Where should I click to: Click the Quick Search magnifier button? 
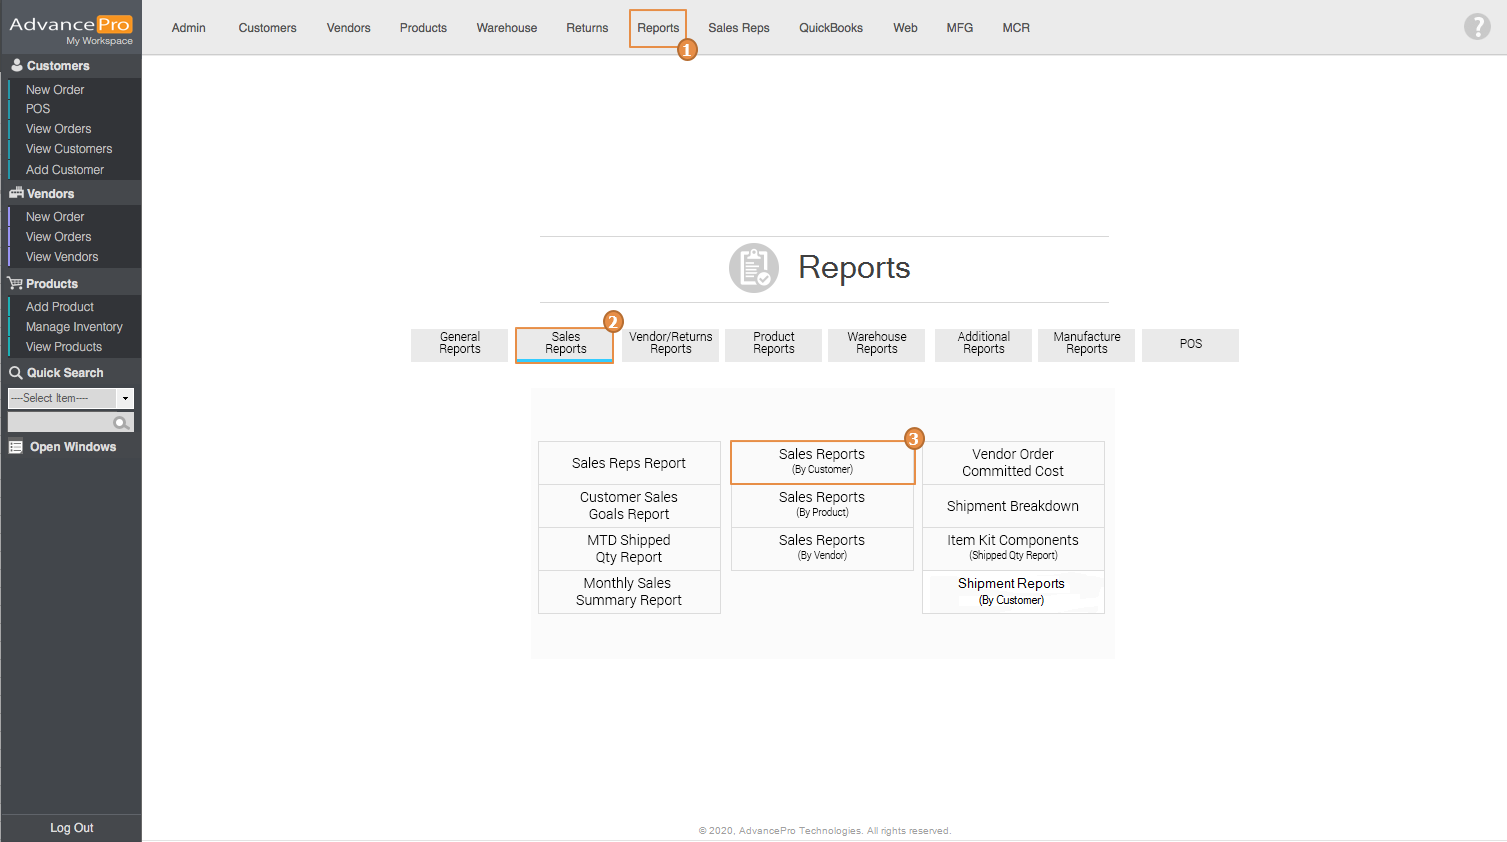(122, 423)
